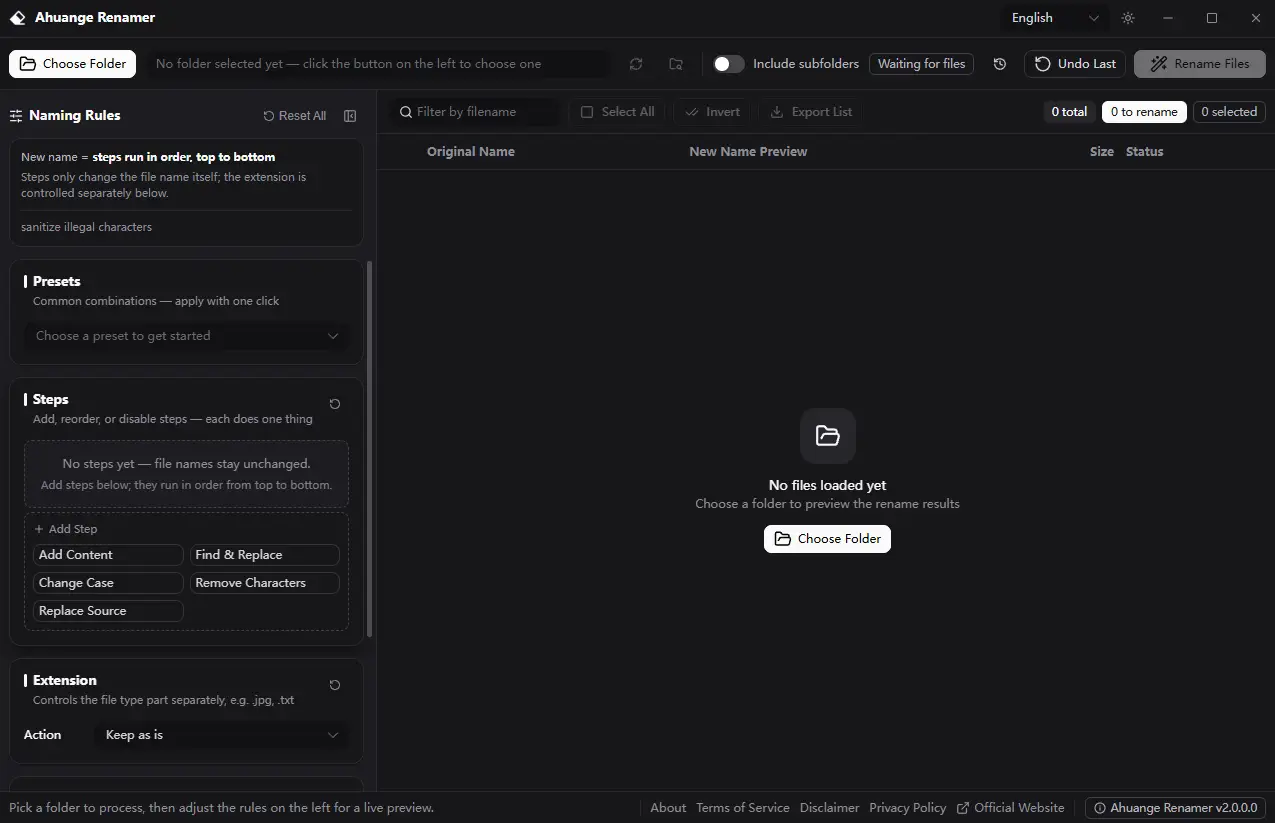Select the '0 total' filter tab

tap(1069, 112)
